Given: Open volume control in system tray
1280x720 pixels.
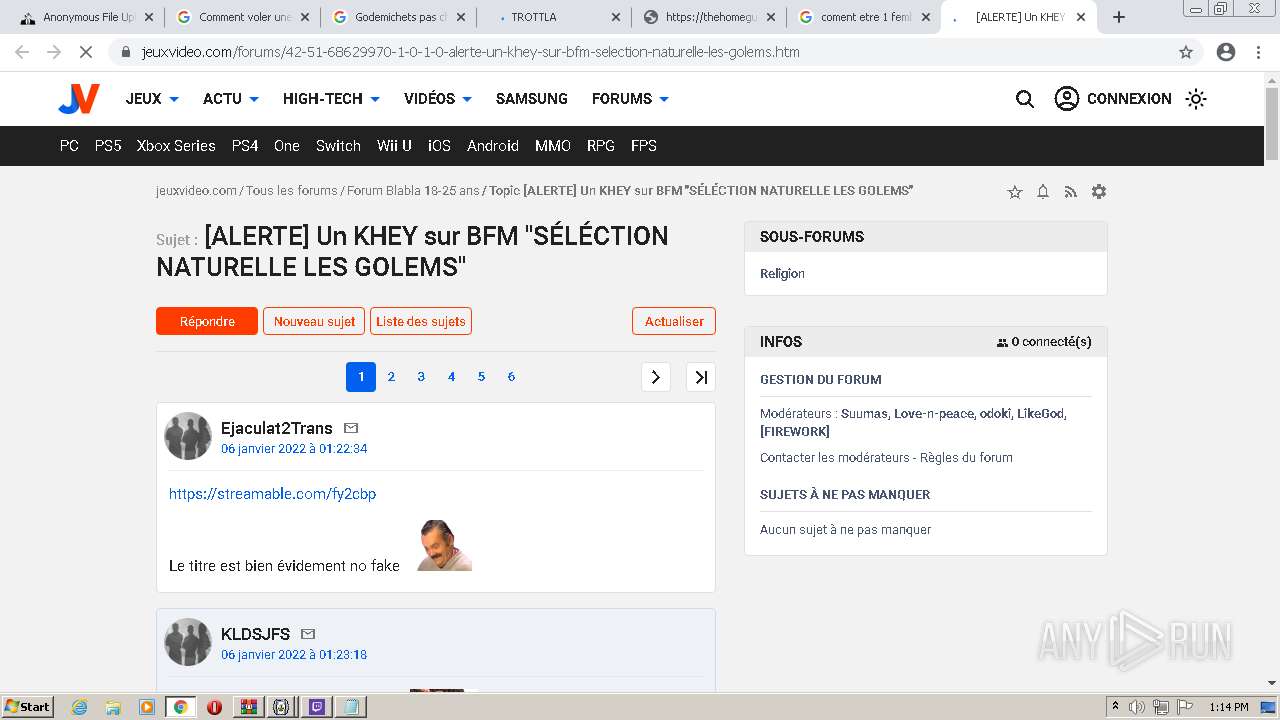Looking at the screenshot, I should tap(1137, 707).
